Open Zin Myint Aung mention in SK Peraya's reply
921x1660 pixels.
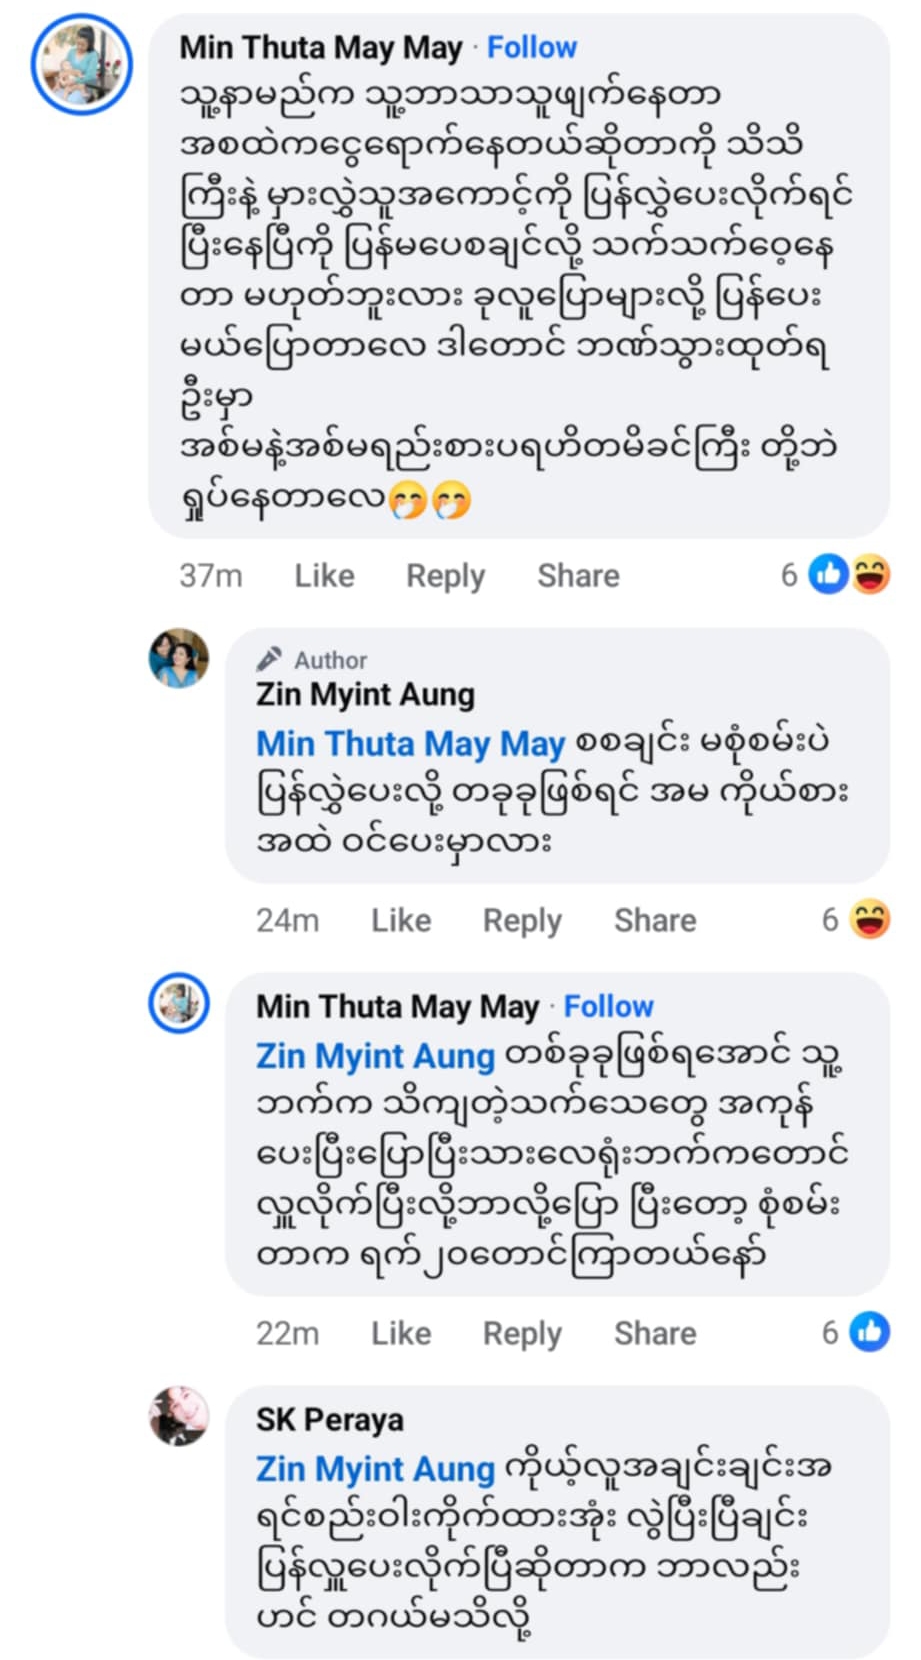point(375,1469)
